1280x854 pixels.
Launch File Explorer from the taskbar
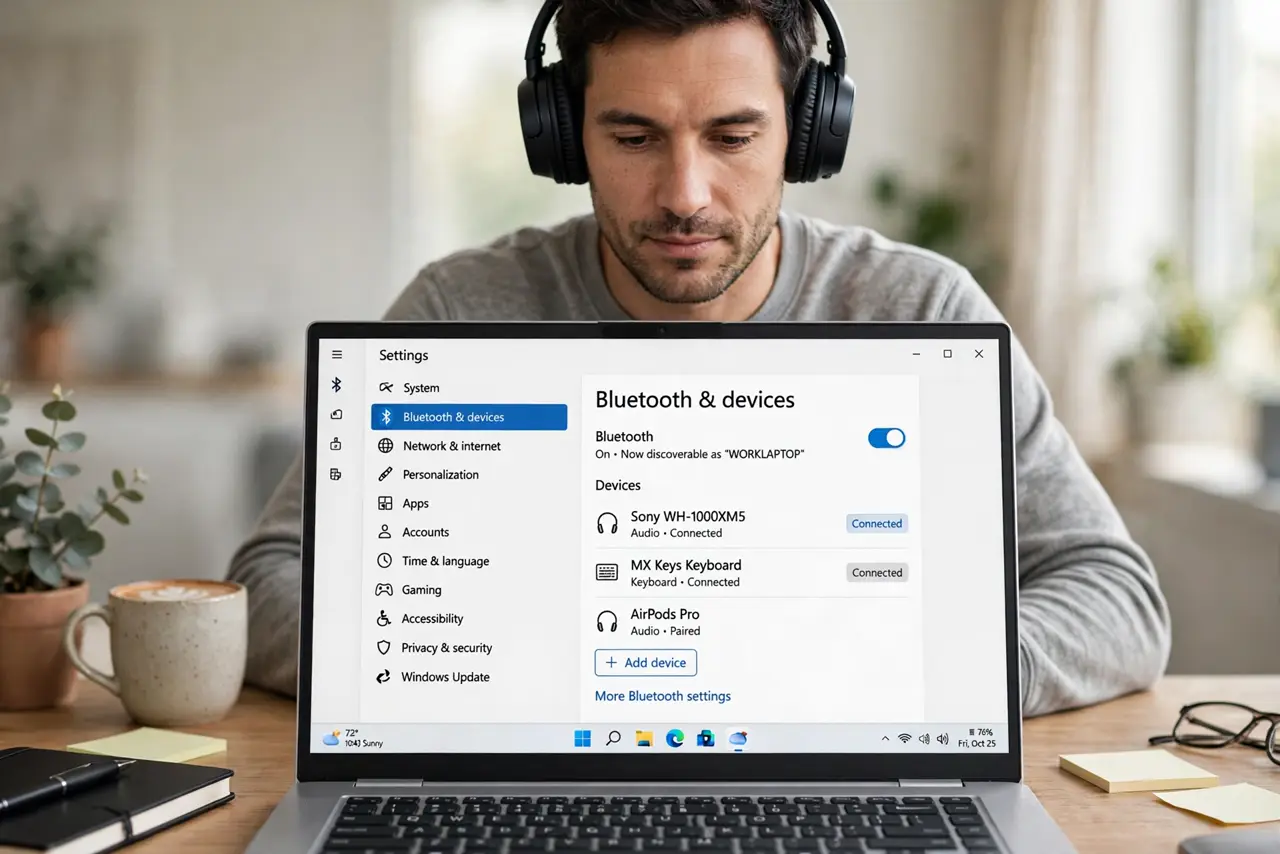click(644, 739)
